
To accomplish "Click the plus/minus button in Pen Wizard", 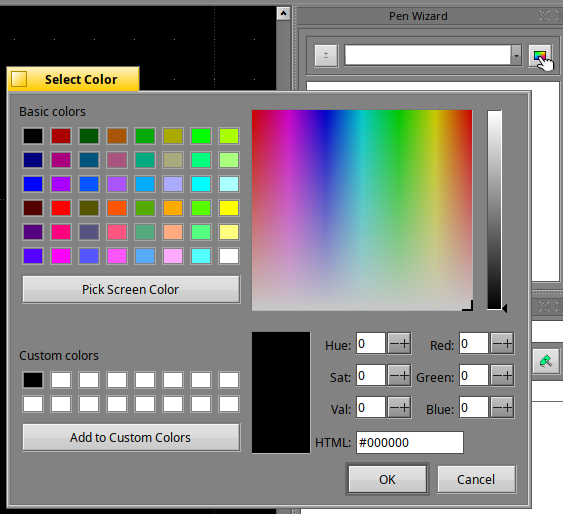I will tap(326, 56).
